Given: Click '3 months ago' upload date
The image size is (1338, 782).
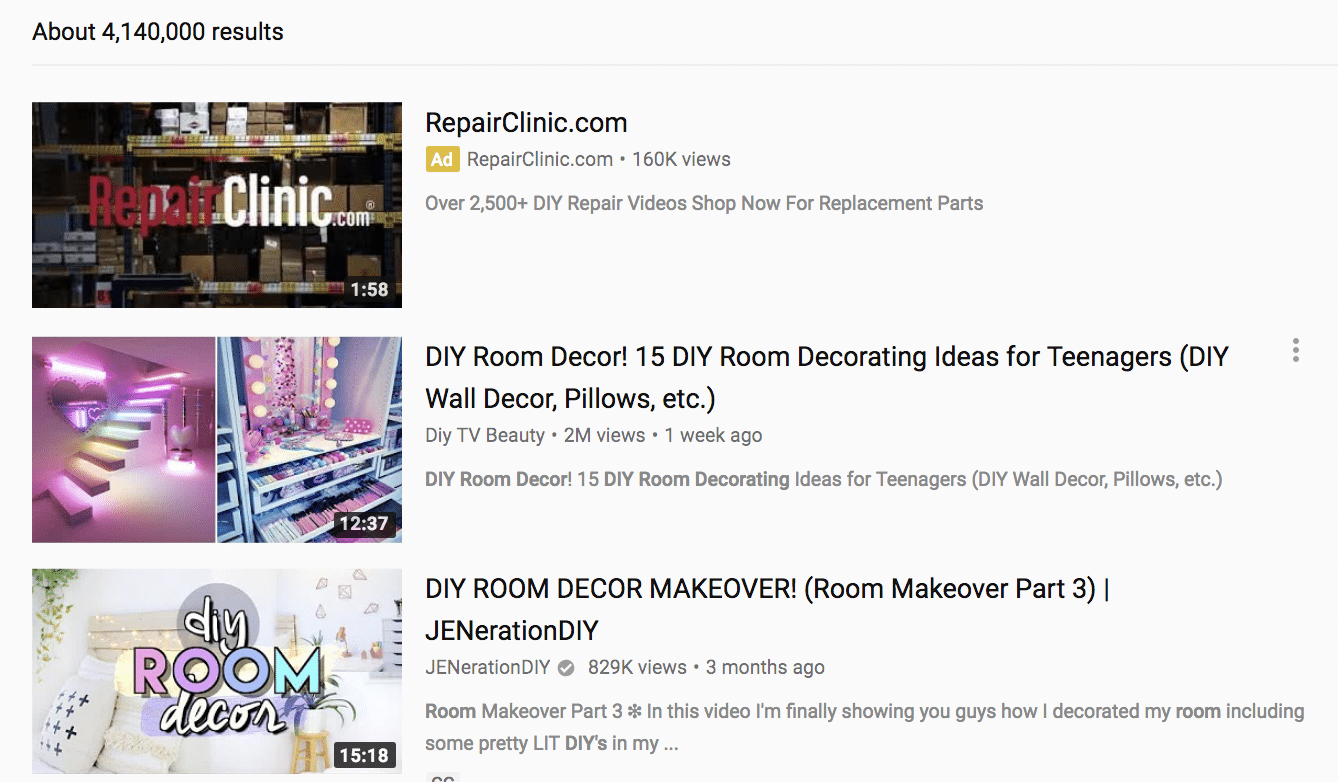Looking at the screenshot, I should [765, 667].
